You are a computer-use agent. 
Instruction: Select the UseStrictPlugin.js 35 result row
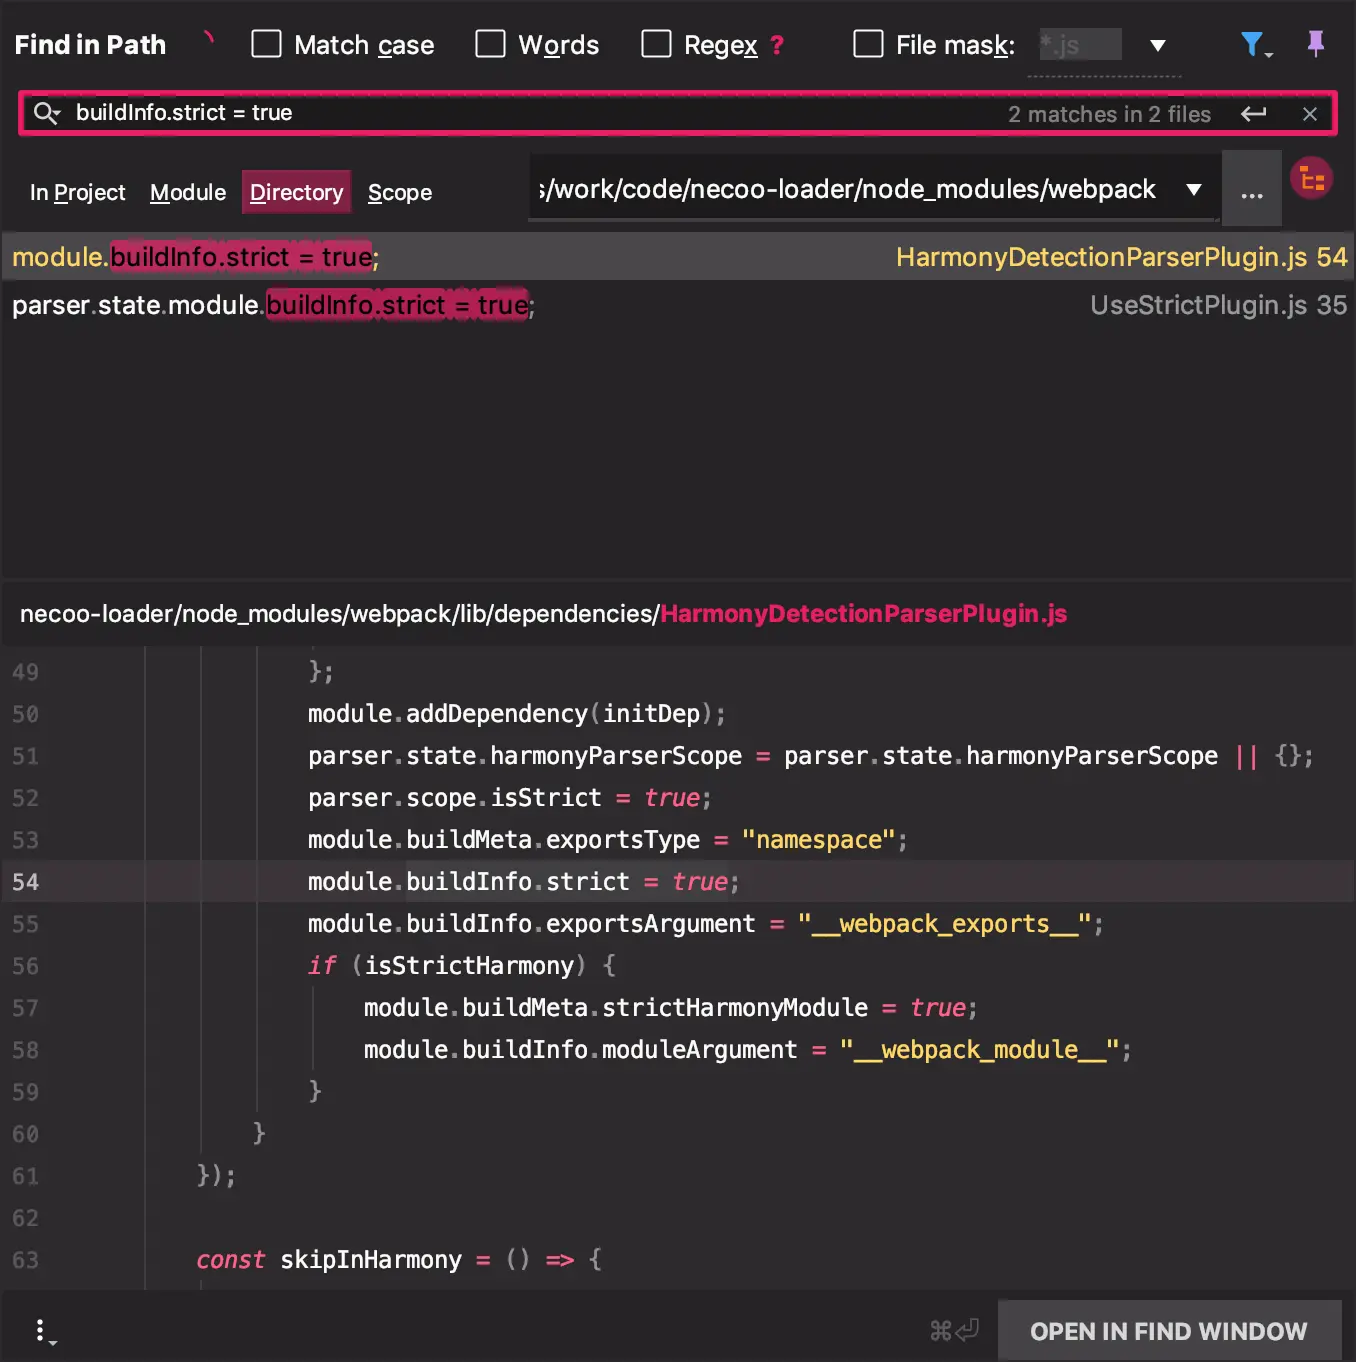pyautogui.click(x=678, y=305)
